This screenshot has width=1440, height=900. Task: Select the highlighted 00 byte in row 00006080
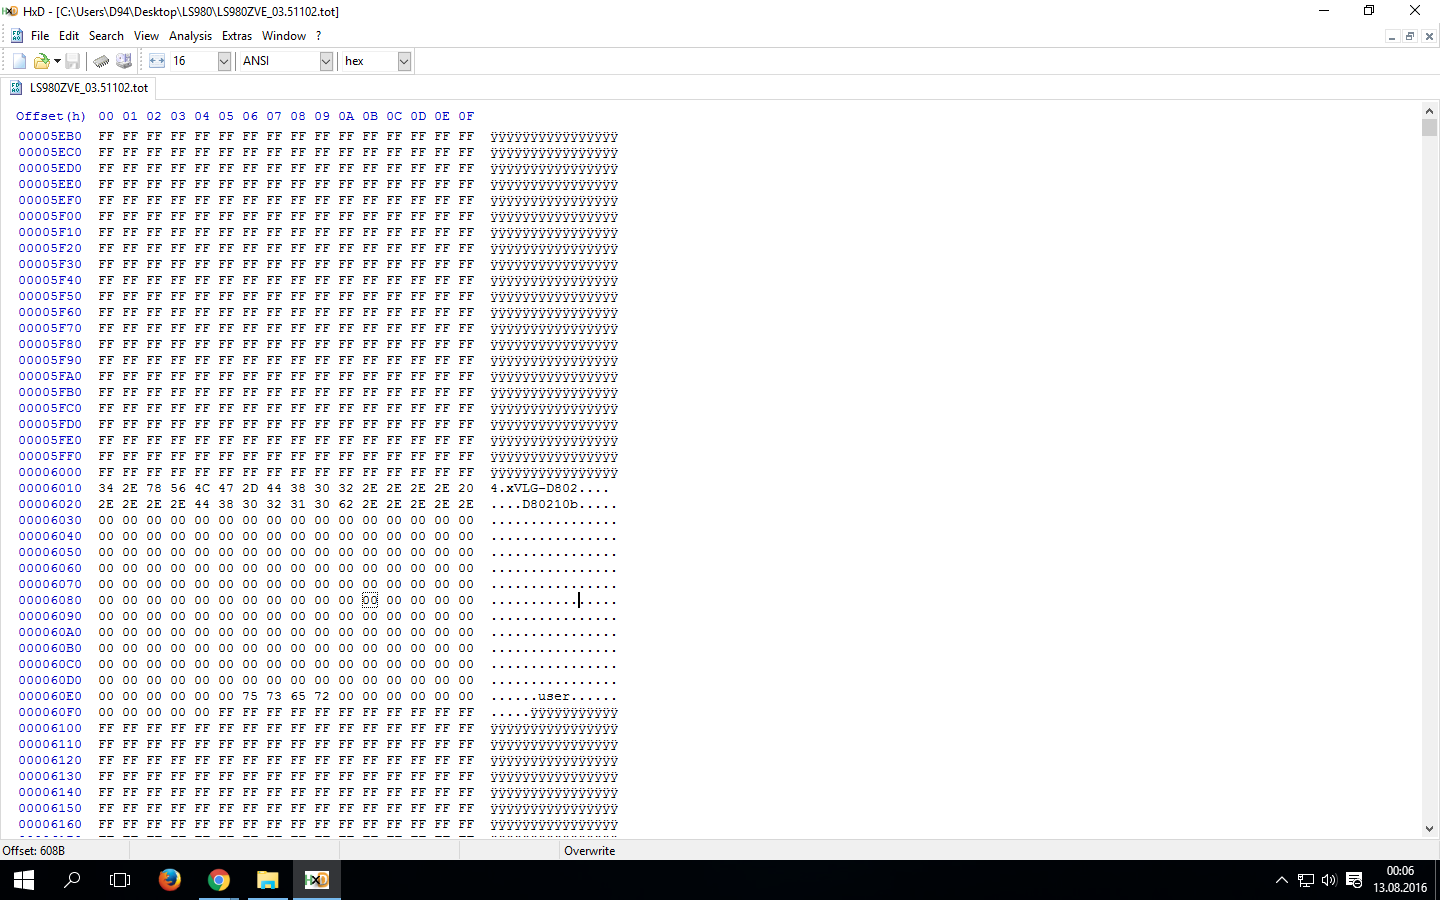370,600
